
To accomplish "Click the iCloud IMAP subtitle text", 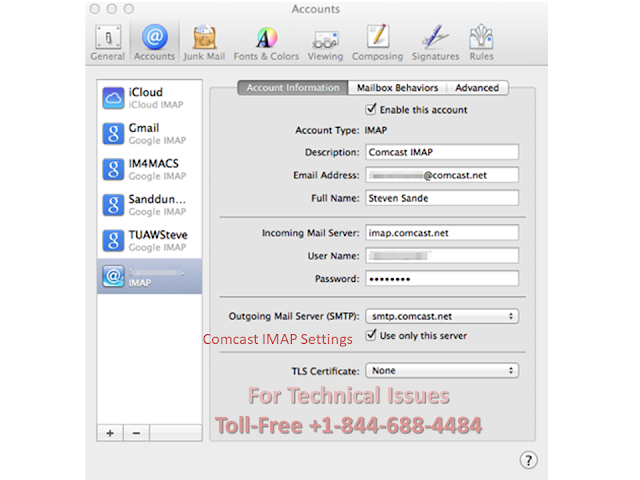I will (x=156, y=105).
